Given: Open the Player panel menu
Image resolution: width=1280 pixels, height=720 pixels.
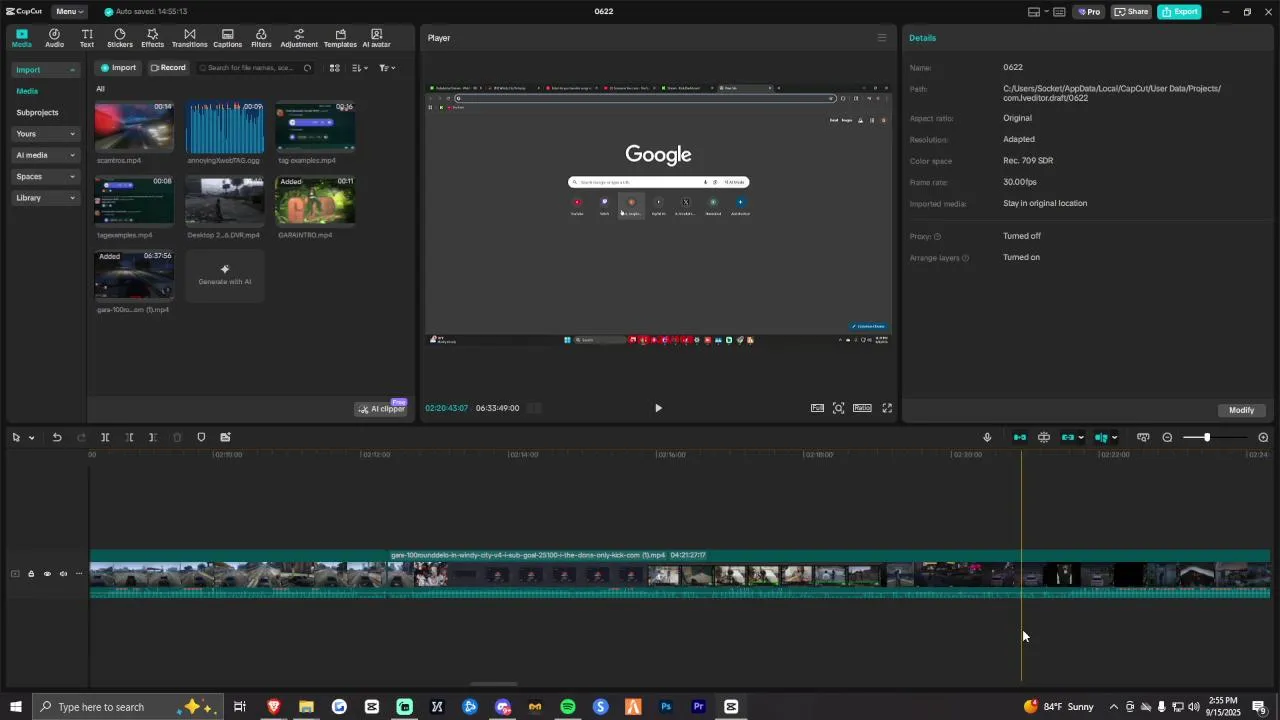Looking at the screenshot, I should (x=882, y=38).
